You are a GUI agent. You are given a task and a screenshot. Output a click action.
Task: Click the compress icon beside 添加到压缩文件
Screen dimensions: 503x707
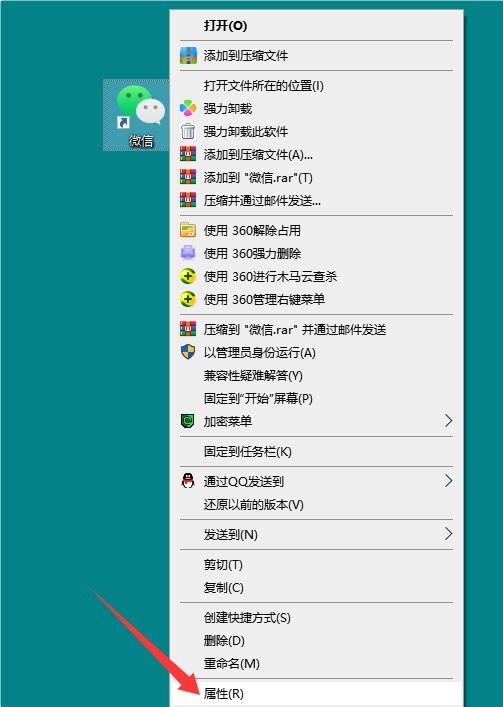[188, 55]
